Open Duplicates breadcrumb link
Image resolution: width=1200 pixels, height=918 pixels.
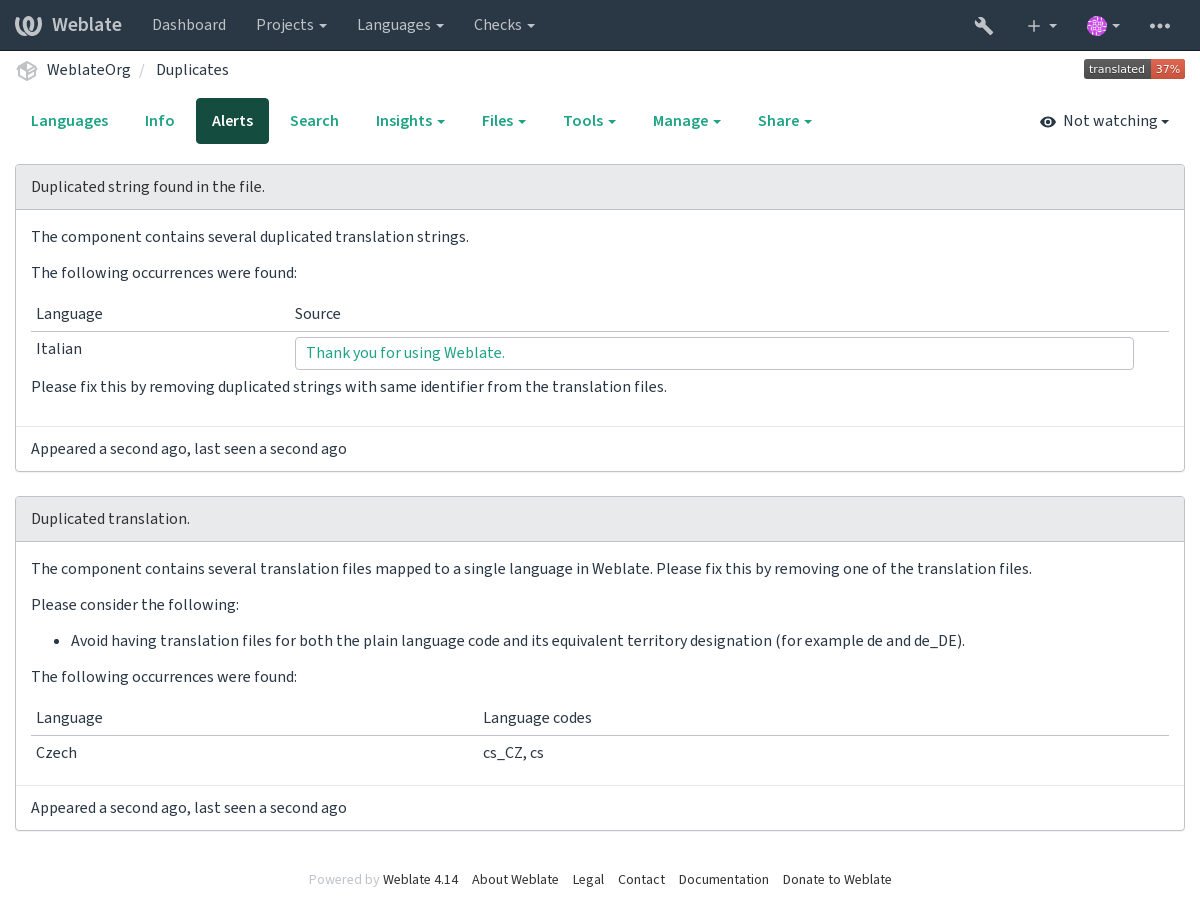pyautogui.click(x=192, y=70)
